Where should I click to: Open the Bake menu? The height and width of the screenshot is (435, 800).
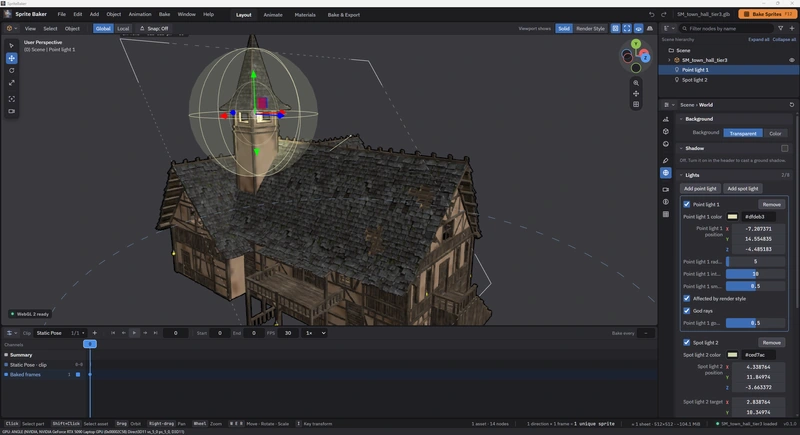[164, 14]
